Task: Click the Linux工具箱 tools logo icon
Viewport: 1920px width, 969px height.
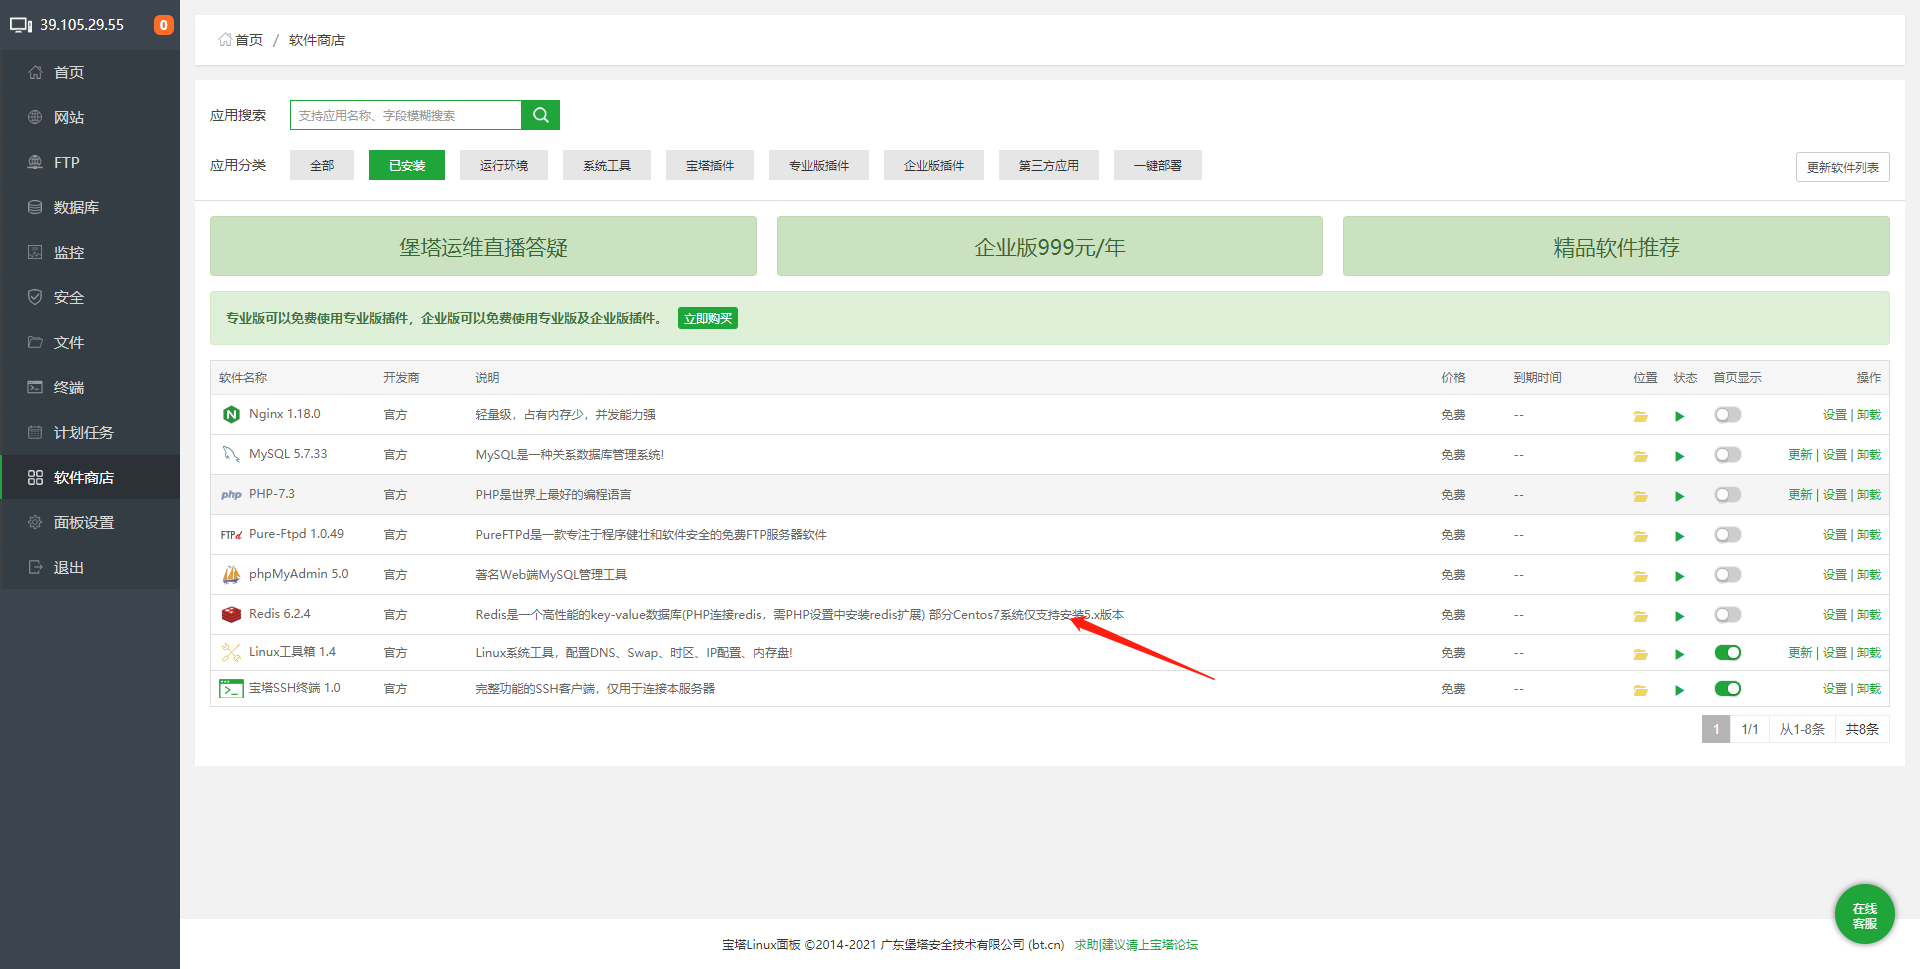Action: click(231, 652)
